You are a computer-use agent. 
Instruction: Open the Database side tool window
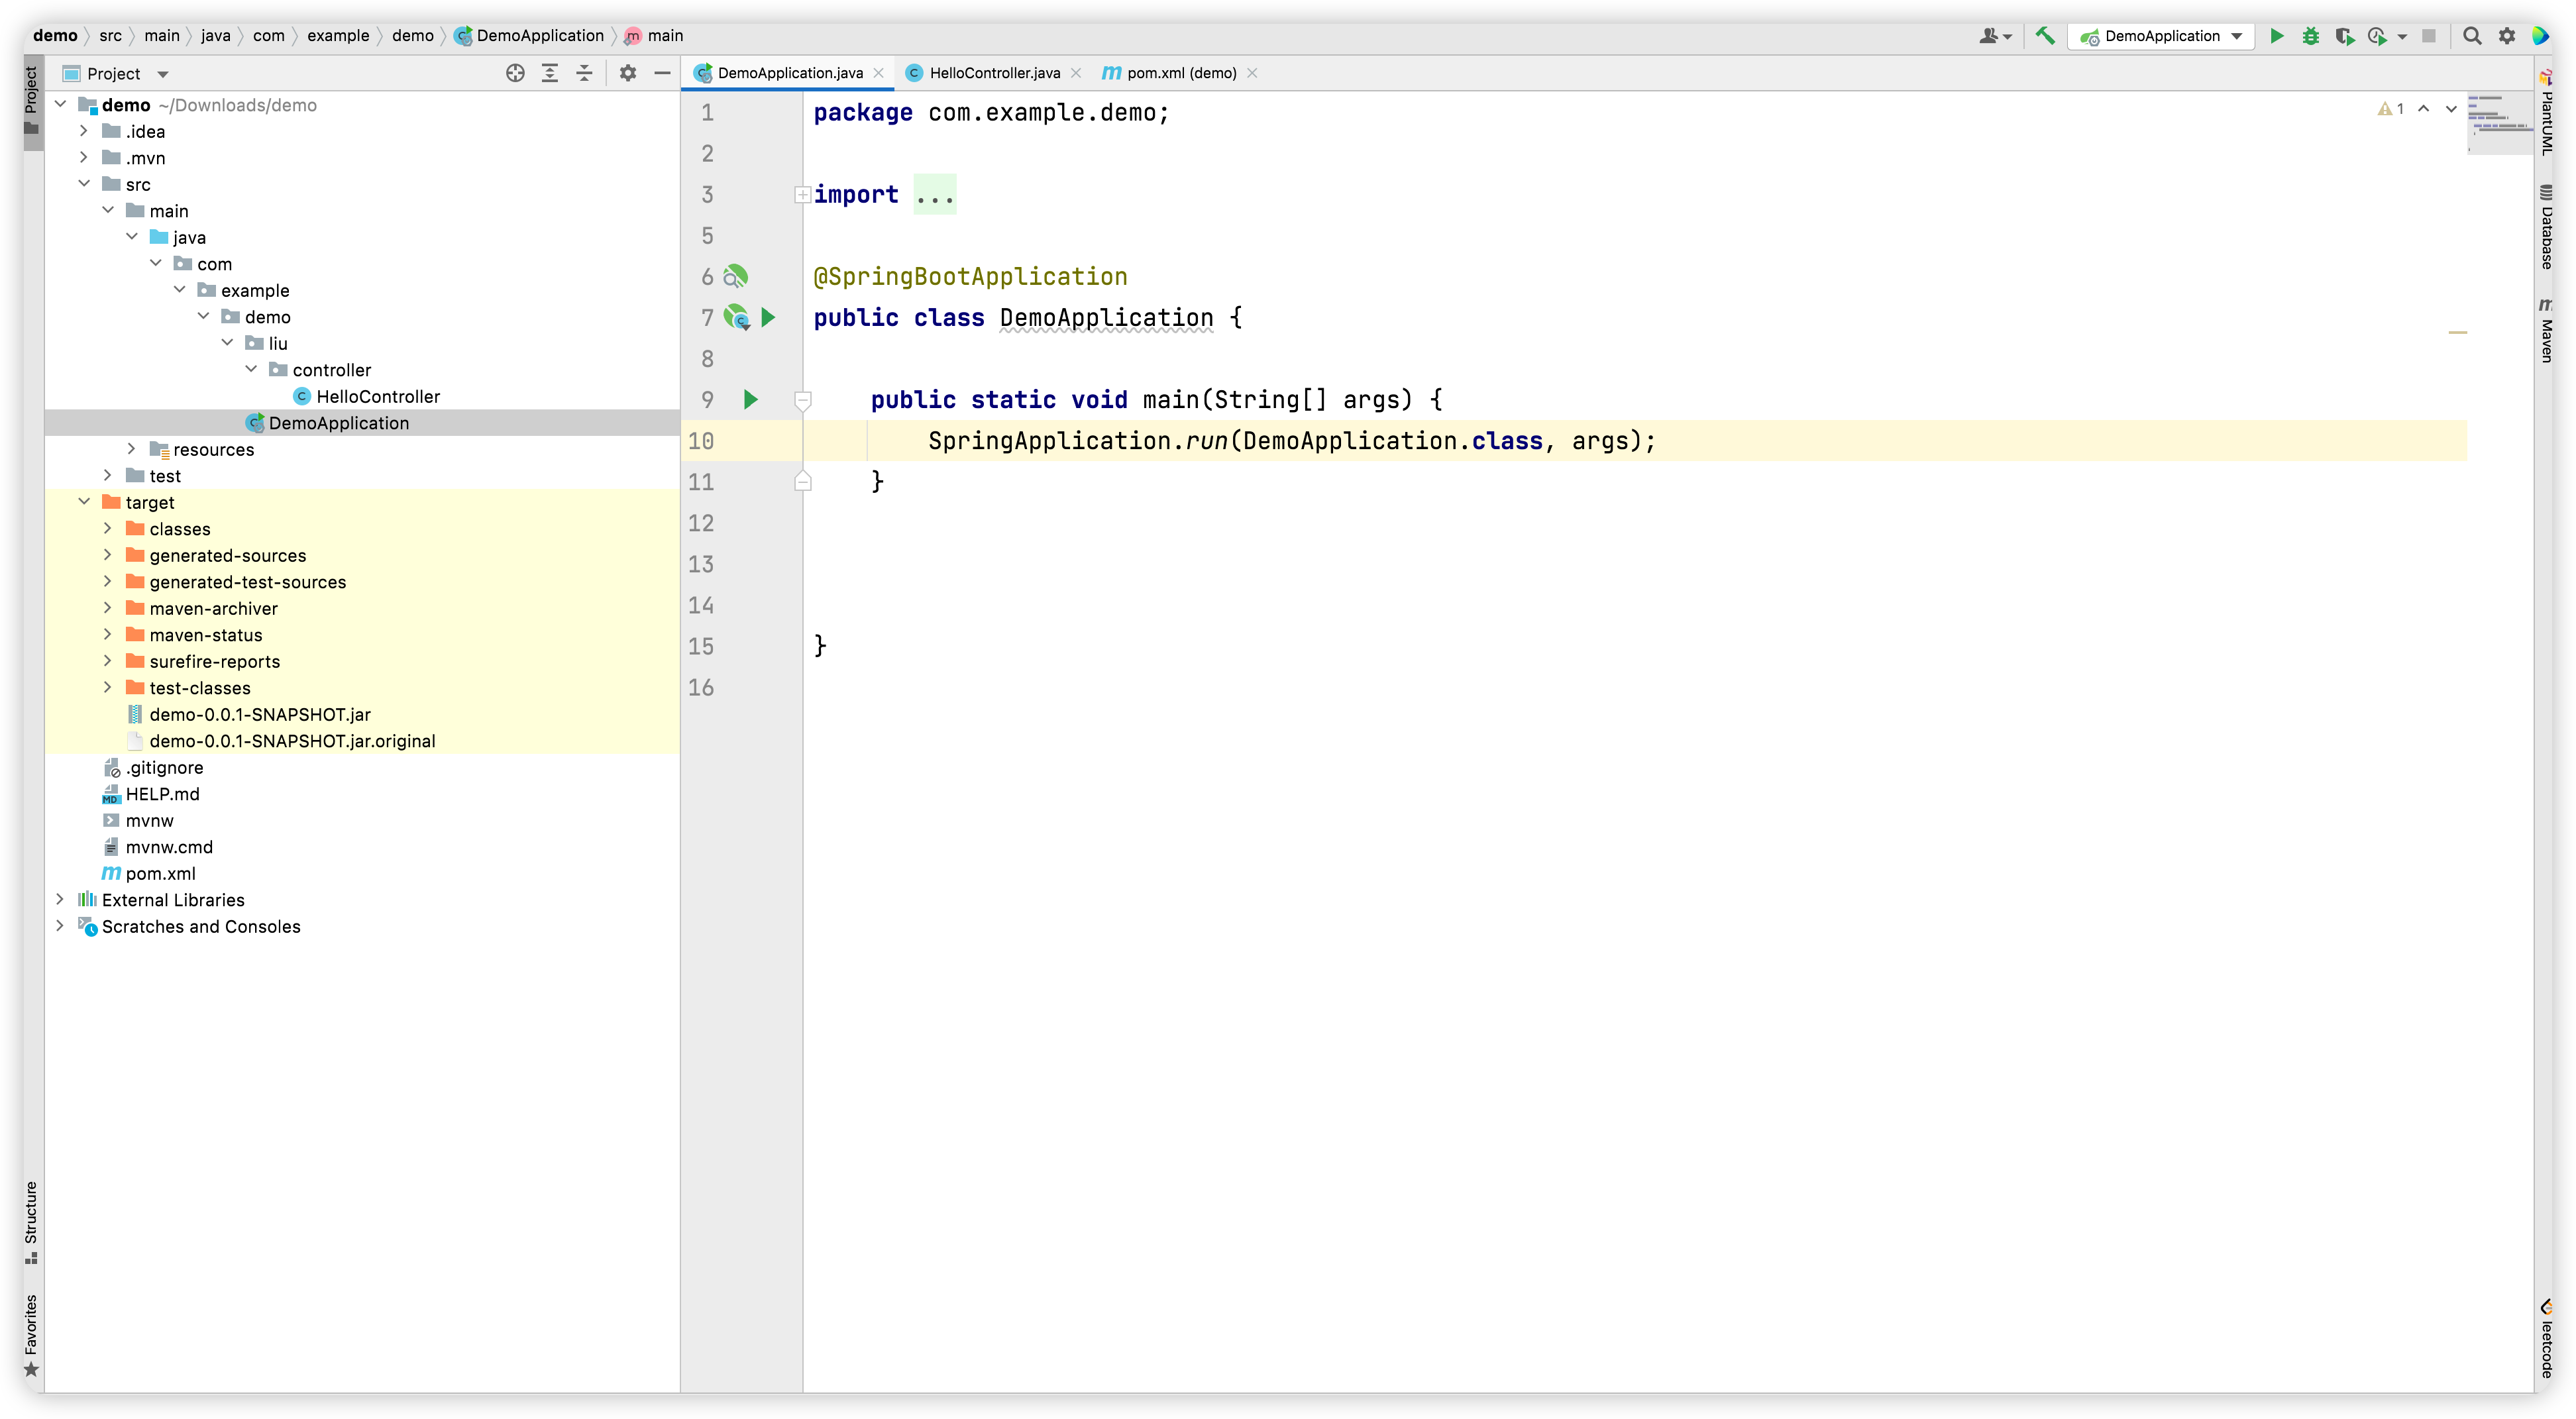click(2546, 228)
